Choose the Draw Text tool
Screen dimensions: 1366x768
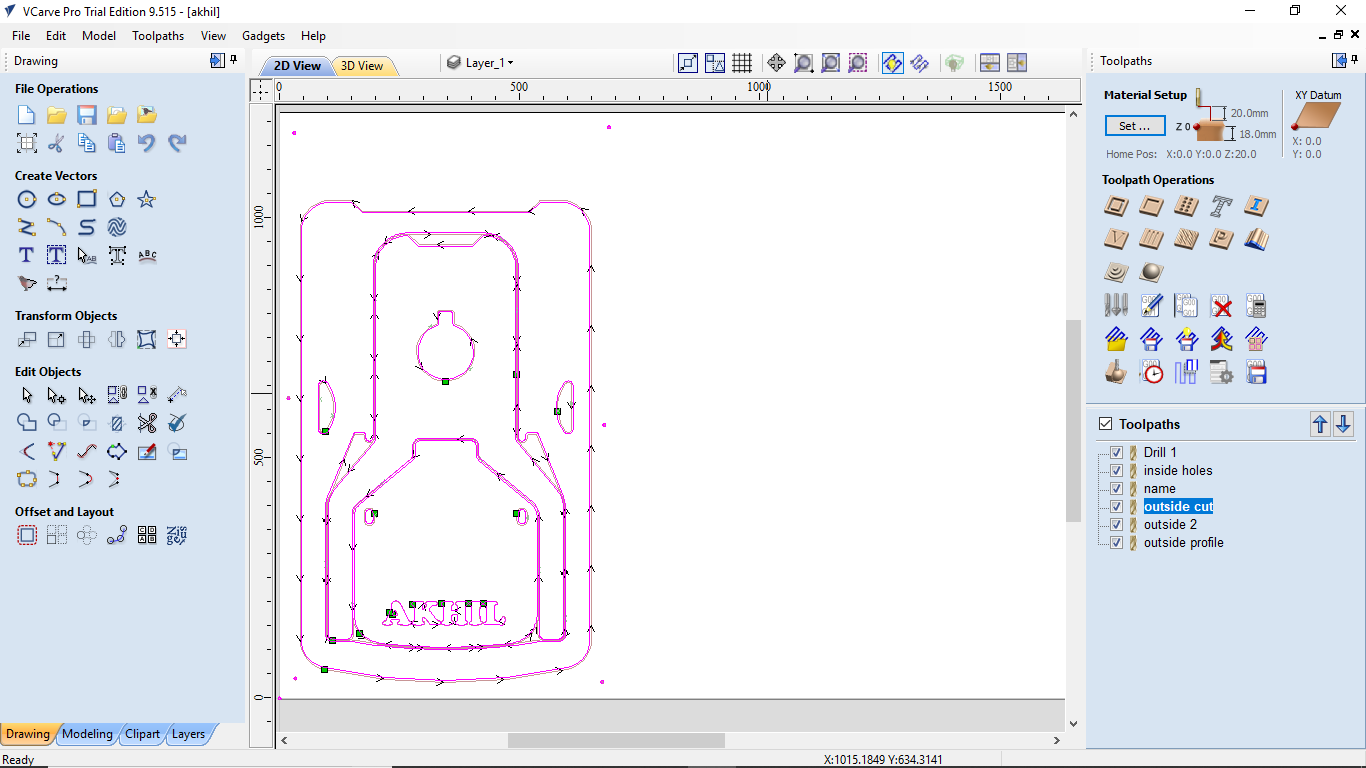(27, 255)
